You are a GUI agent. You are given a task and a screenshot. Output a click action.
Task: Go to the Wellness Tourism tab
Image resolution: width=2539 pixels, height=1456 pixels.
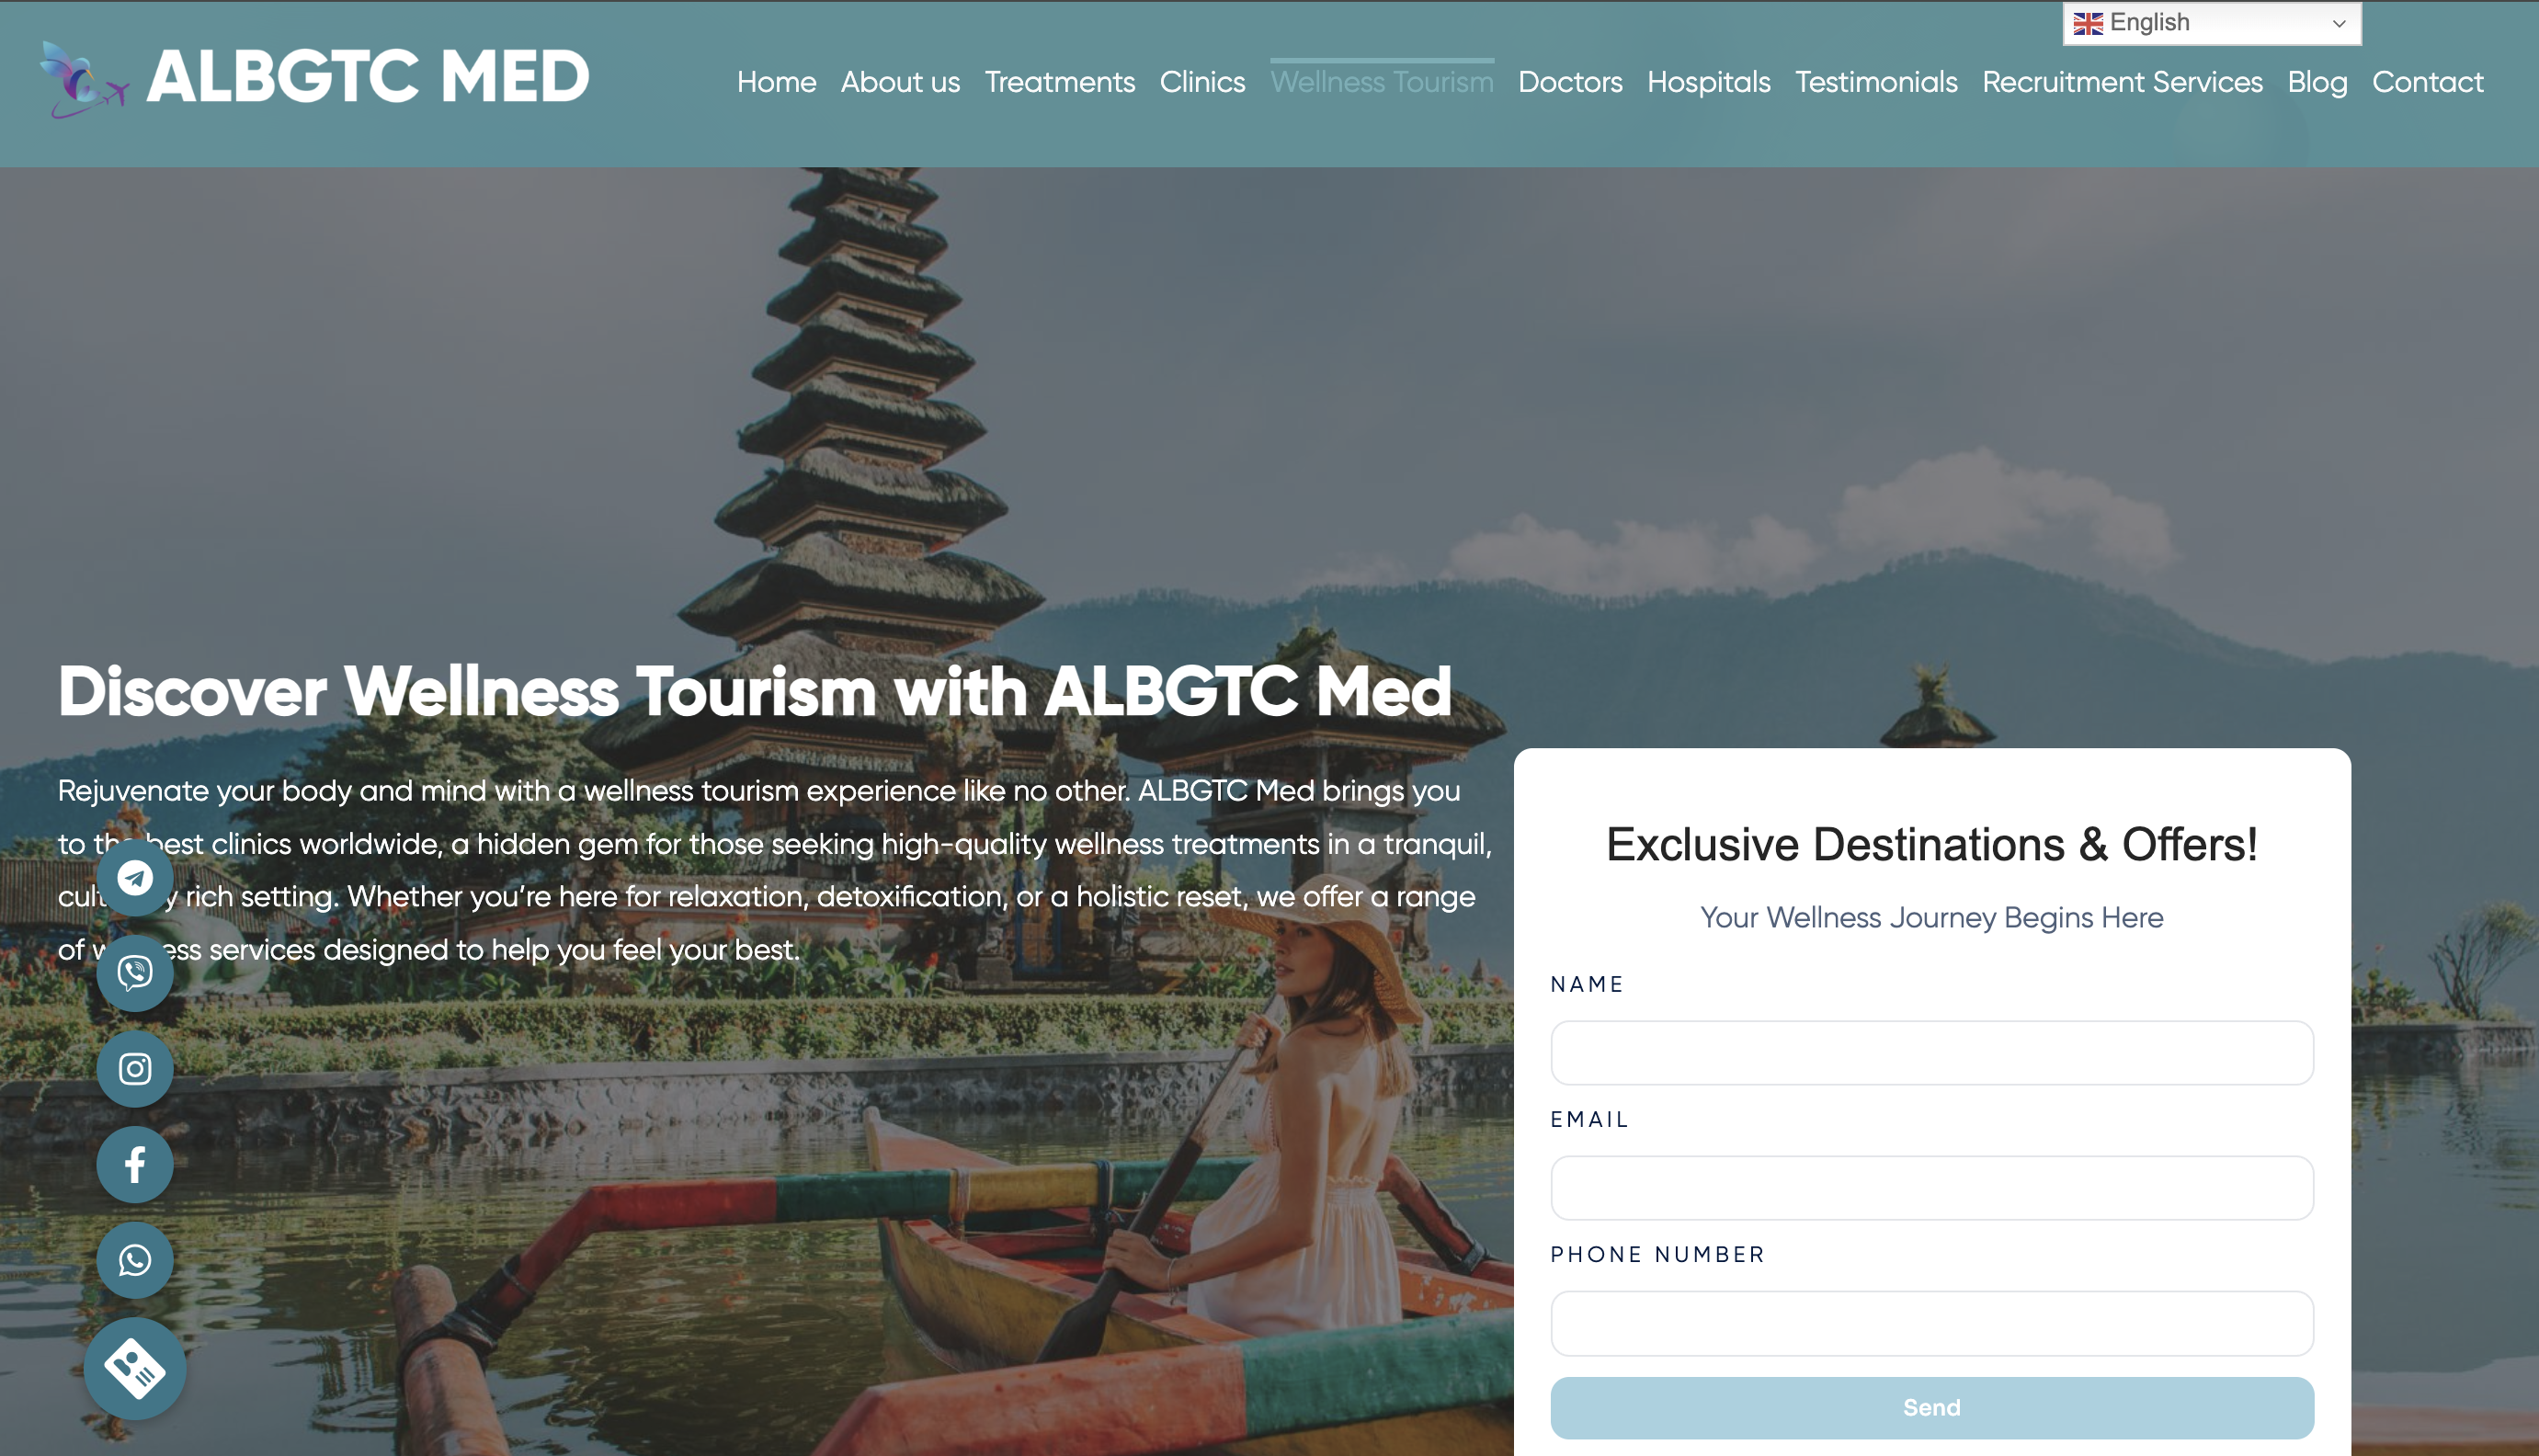pos(1381,82)
